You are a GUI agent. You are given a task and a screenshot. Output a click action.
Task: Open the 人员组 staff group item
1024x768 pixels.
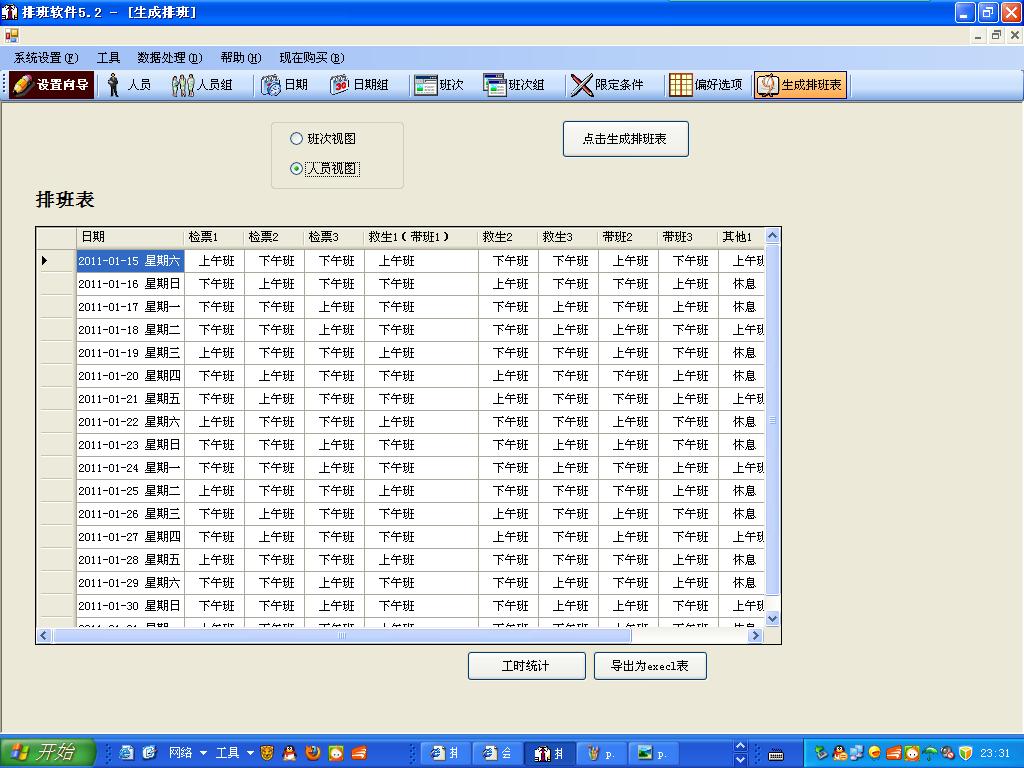202,85
